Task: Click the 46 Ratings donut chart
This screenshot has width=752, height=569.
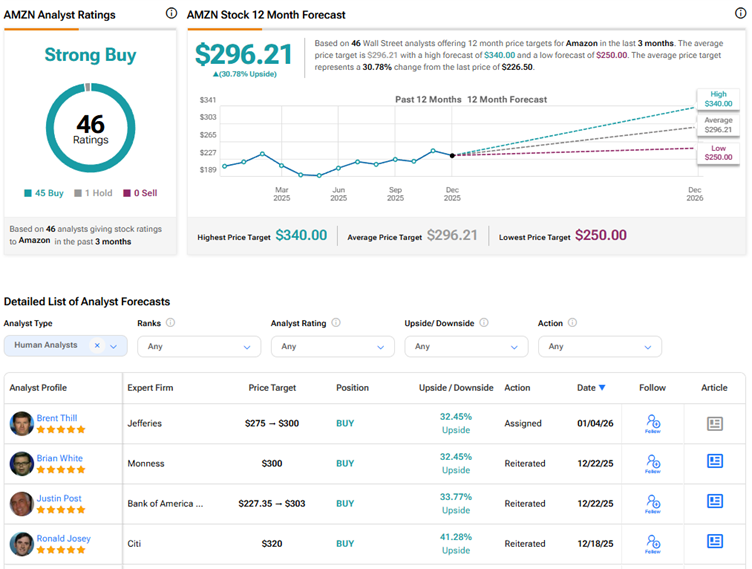Action: pos(91,128)
